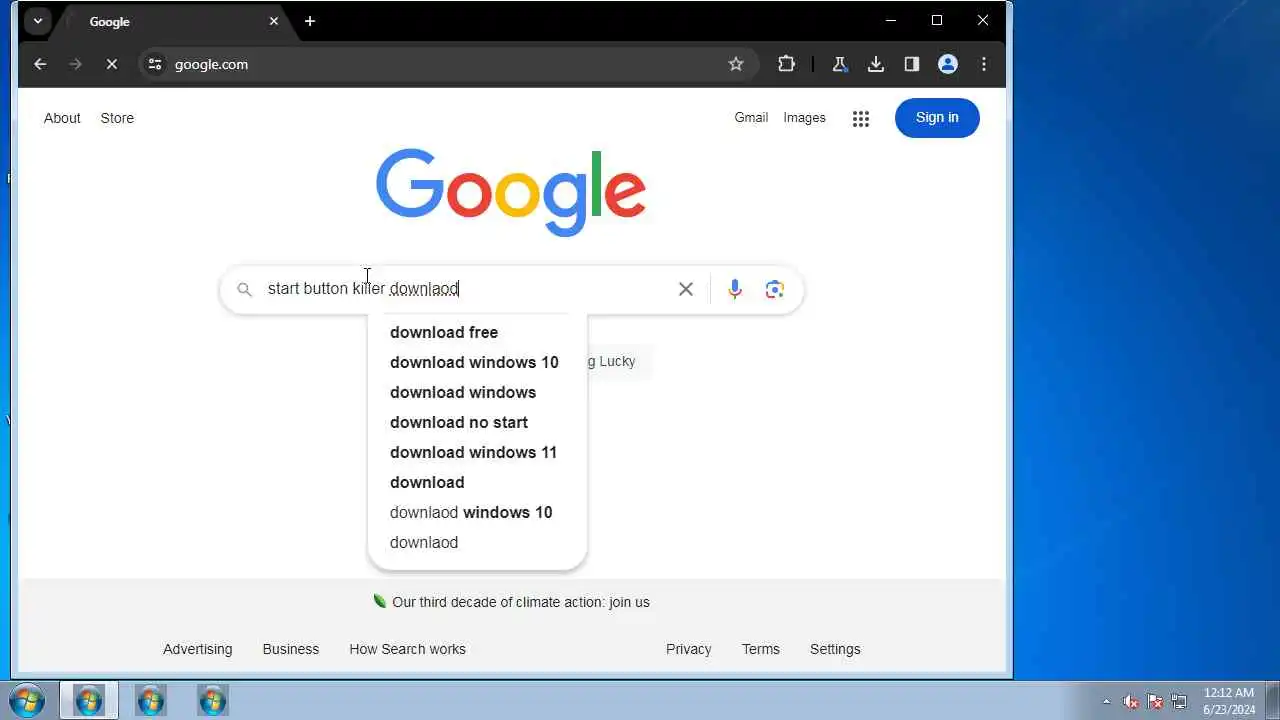The width and height of the screenshot is (1280, 720).
Task: Click the Google logo
Action: coord(511,192)
